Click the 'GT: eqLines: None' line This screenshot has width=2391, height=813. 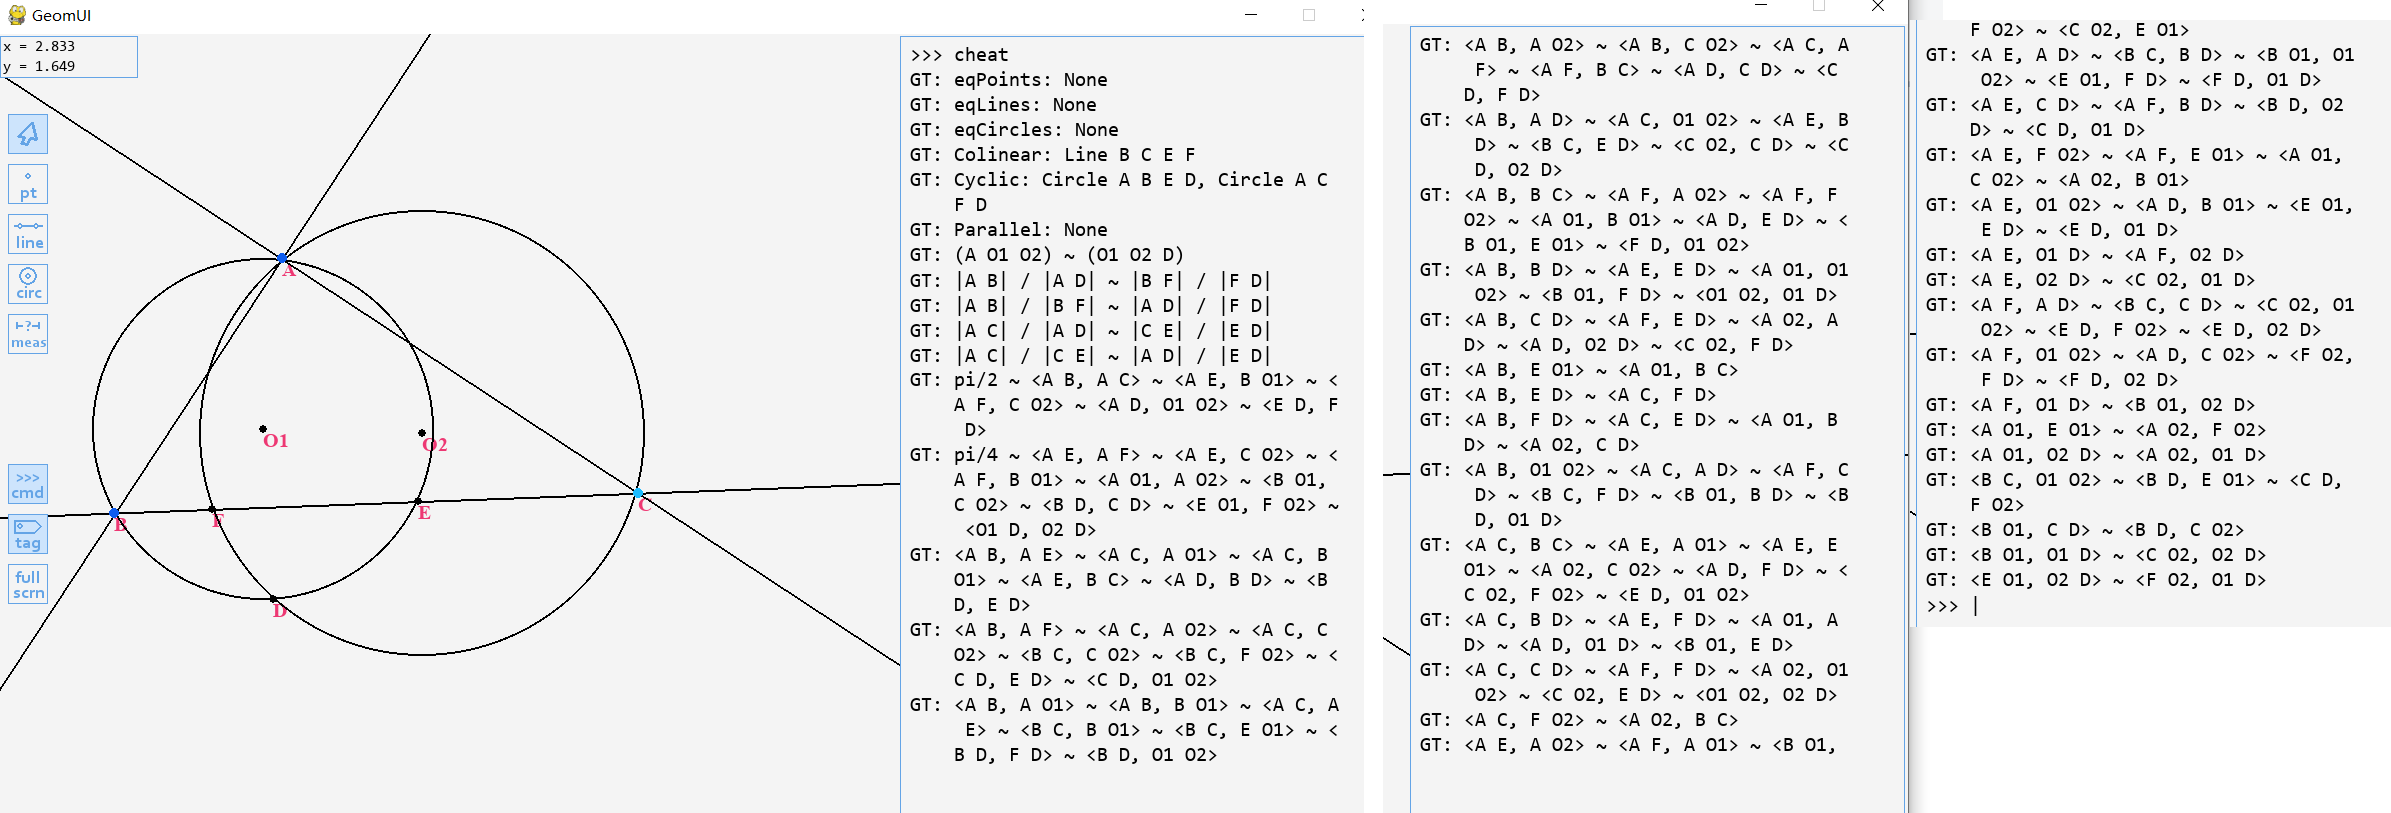click(x=1003, y=105)
